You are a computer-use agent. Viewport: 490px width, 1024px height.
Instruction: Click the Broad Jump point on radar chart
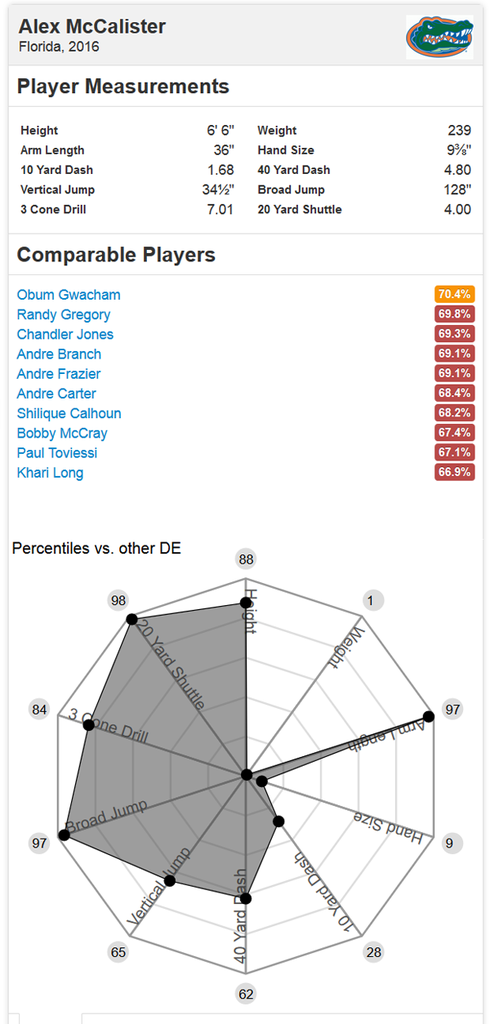coord(63,835)
